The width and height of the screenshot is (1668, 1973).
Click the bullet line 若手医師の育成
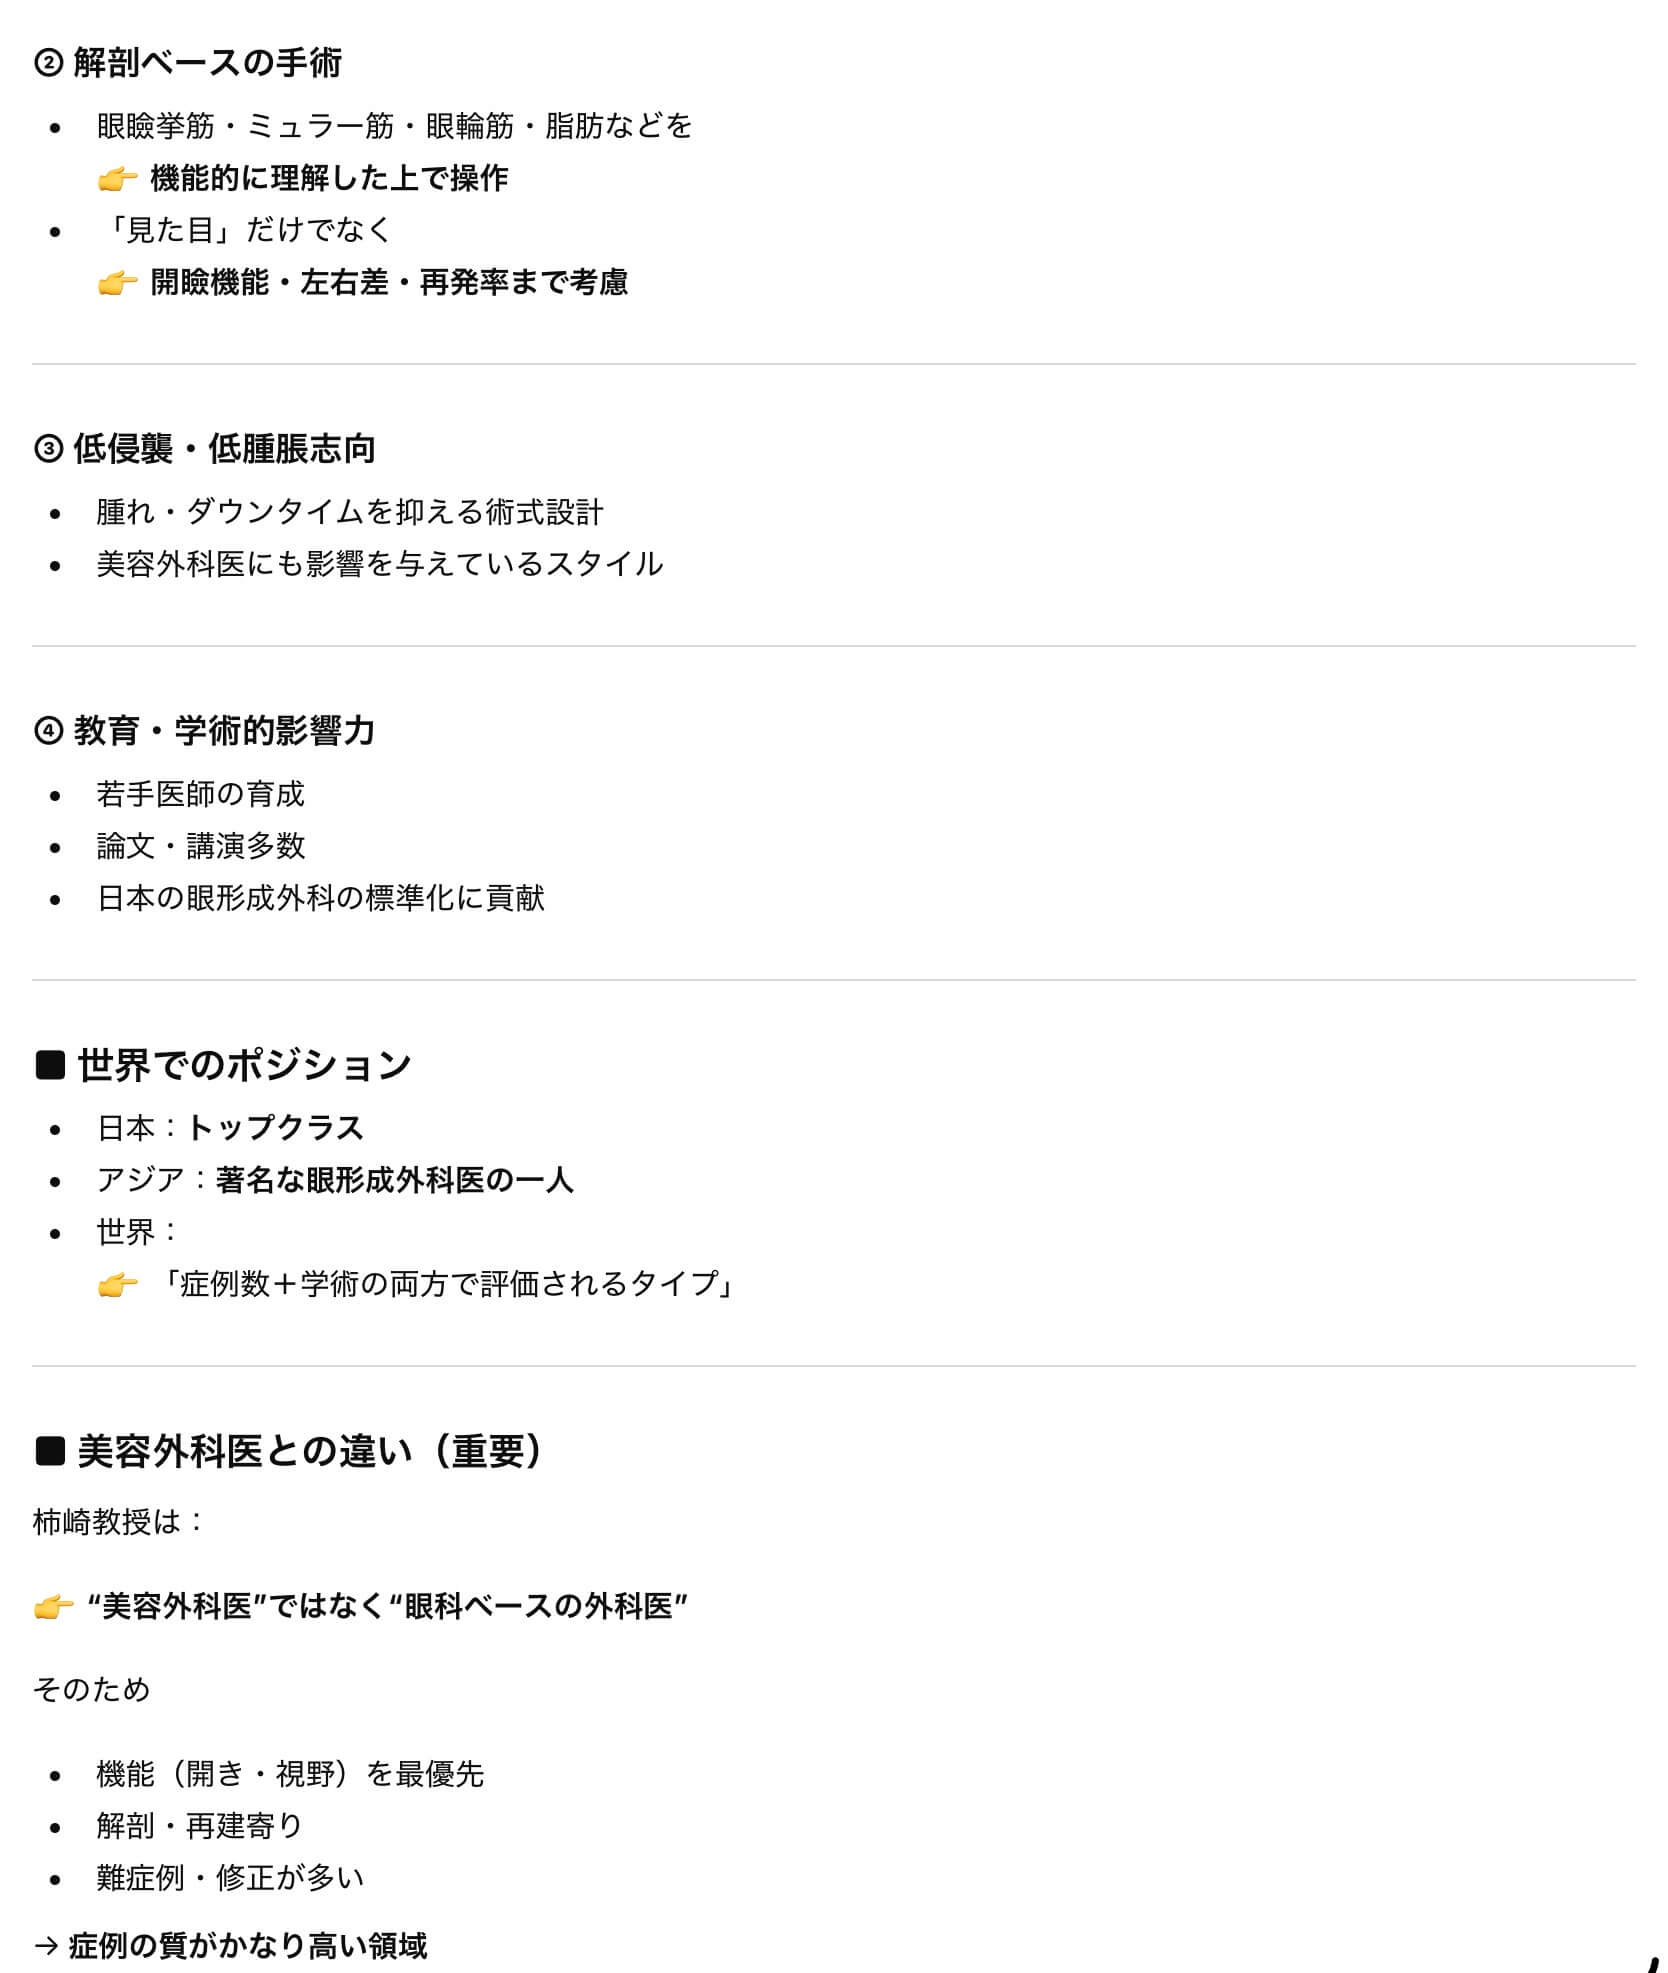tap(200, 794)
